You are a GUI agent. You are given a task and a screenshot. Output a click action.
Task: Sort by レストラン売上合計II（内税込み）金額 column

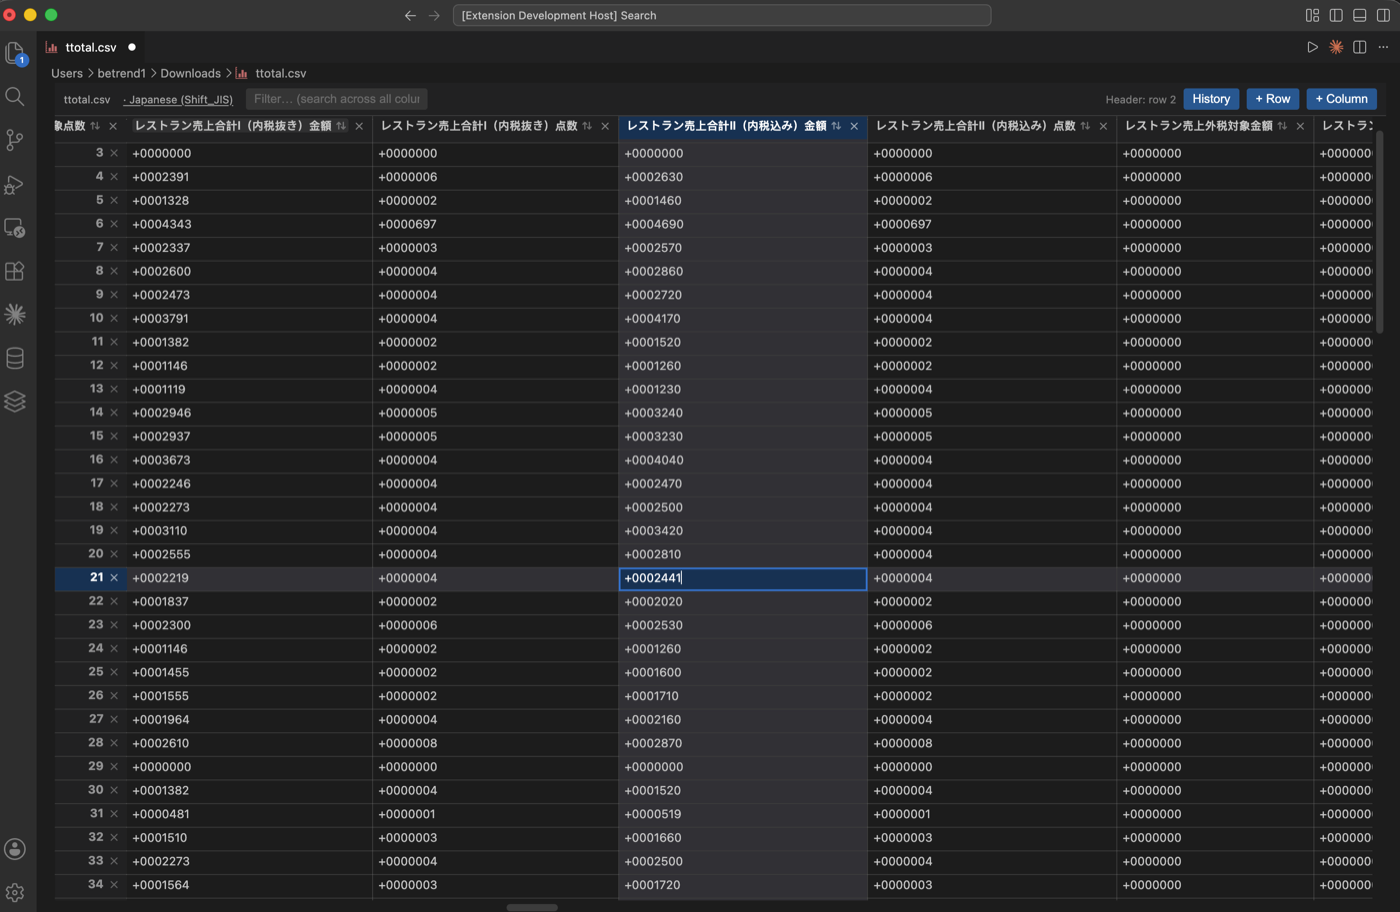[x=837, y=126]
